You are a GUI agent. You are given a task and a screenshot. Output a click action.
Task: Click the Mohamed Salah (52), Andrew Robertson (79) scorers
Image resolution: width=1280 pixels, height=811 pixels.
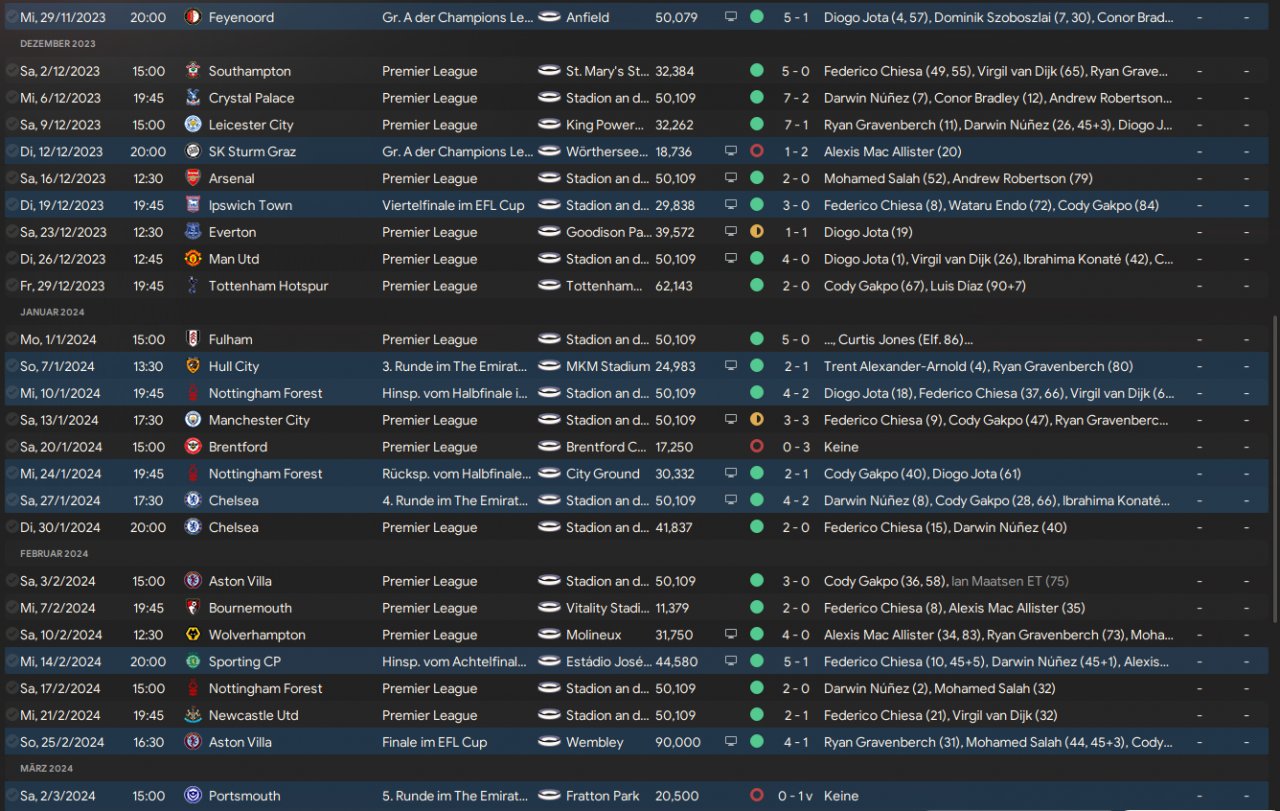(958, 178)
